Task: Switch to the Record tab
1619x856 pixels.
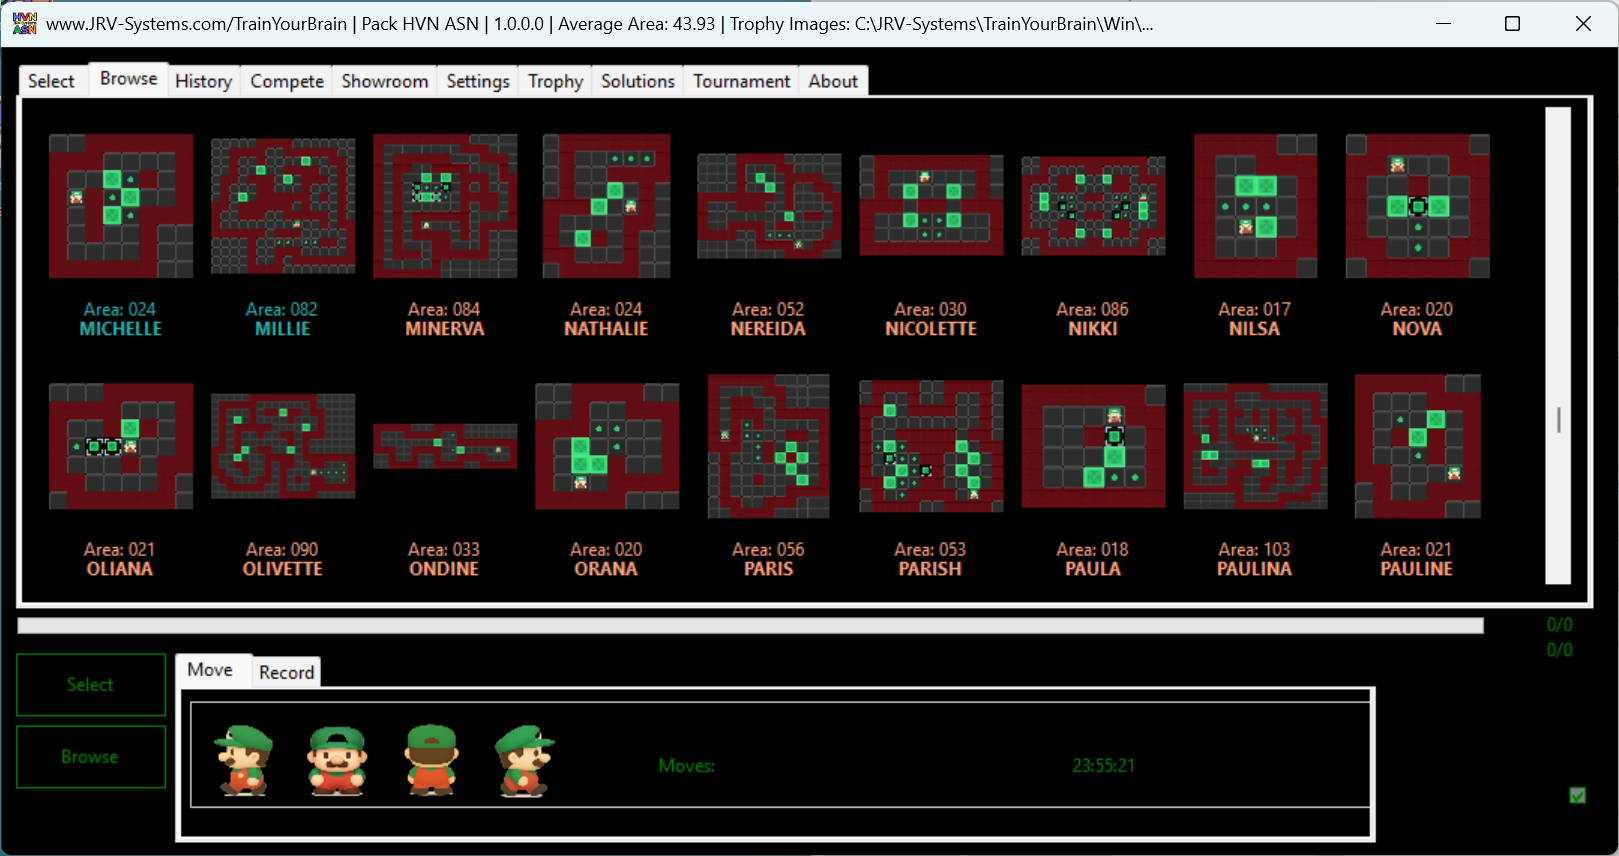Action: click(x=287, y=673)
